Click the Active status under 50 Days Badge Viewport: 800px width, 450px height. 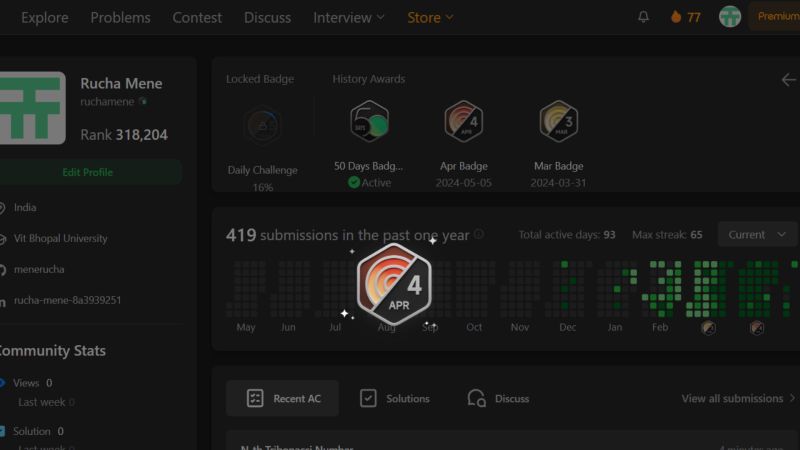click(369, 182)
